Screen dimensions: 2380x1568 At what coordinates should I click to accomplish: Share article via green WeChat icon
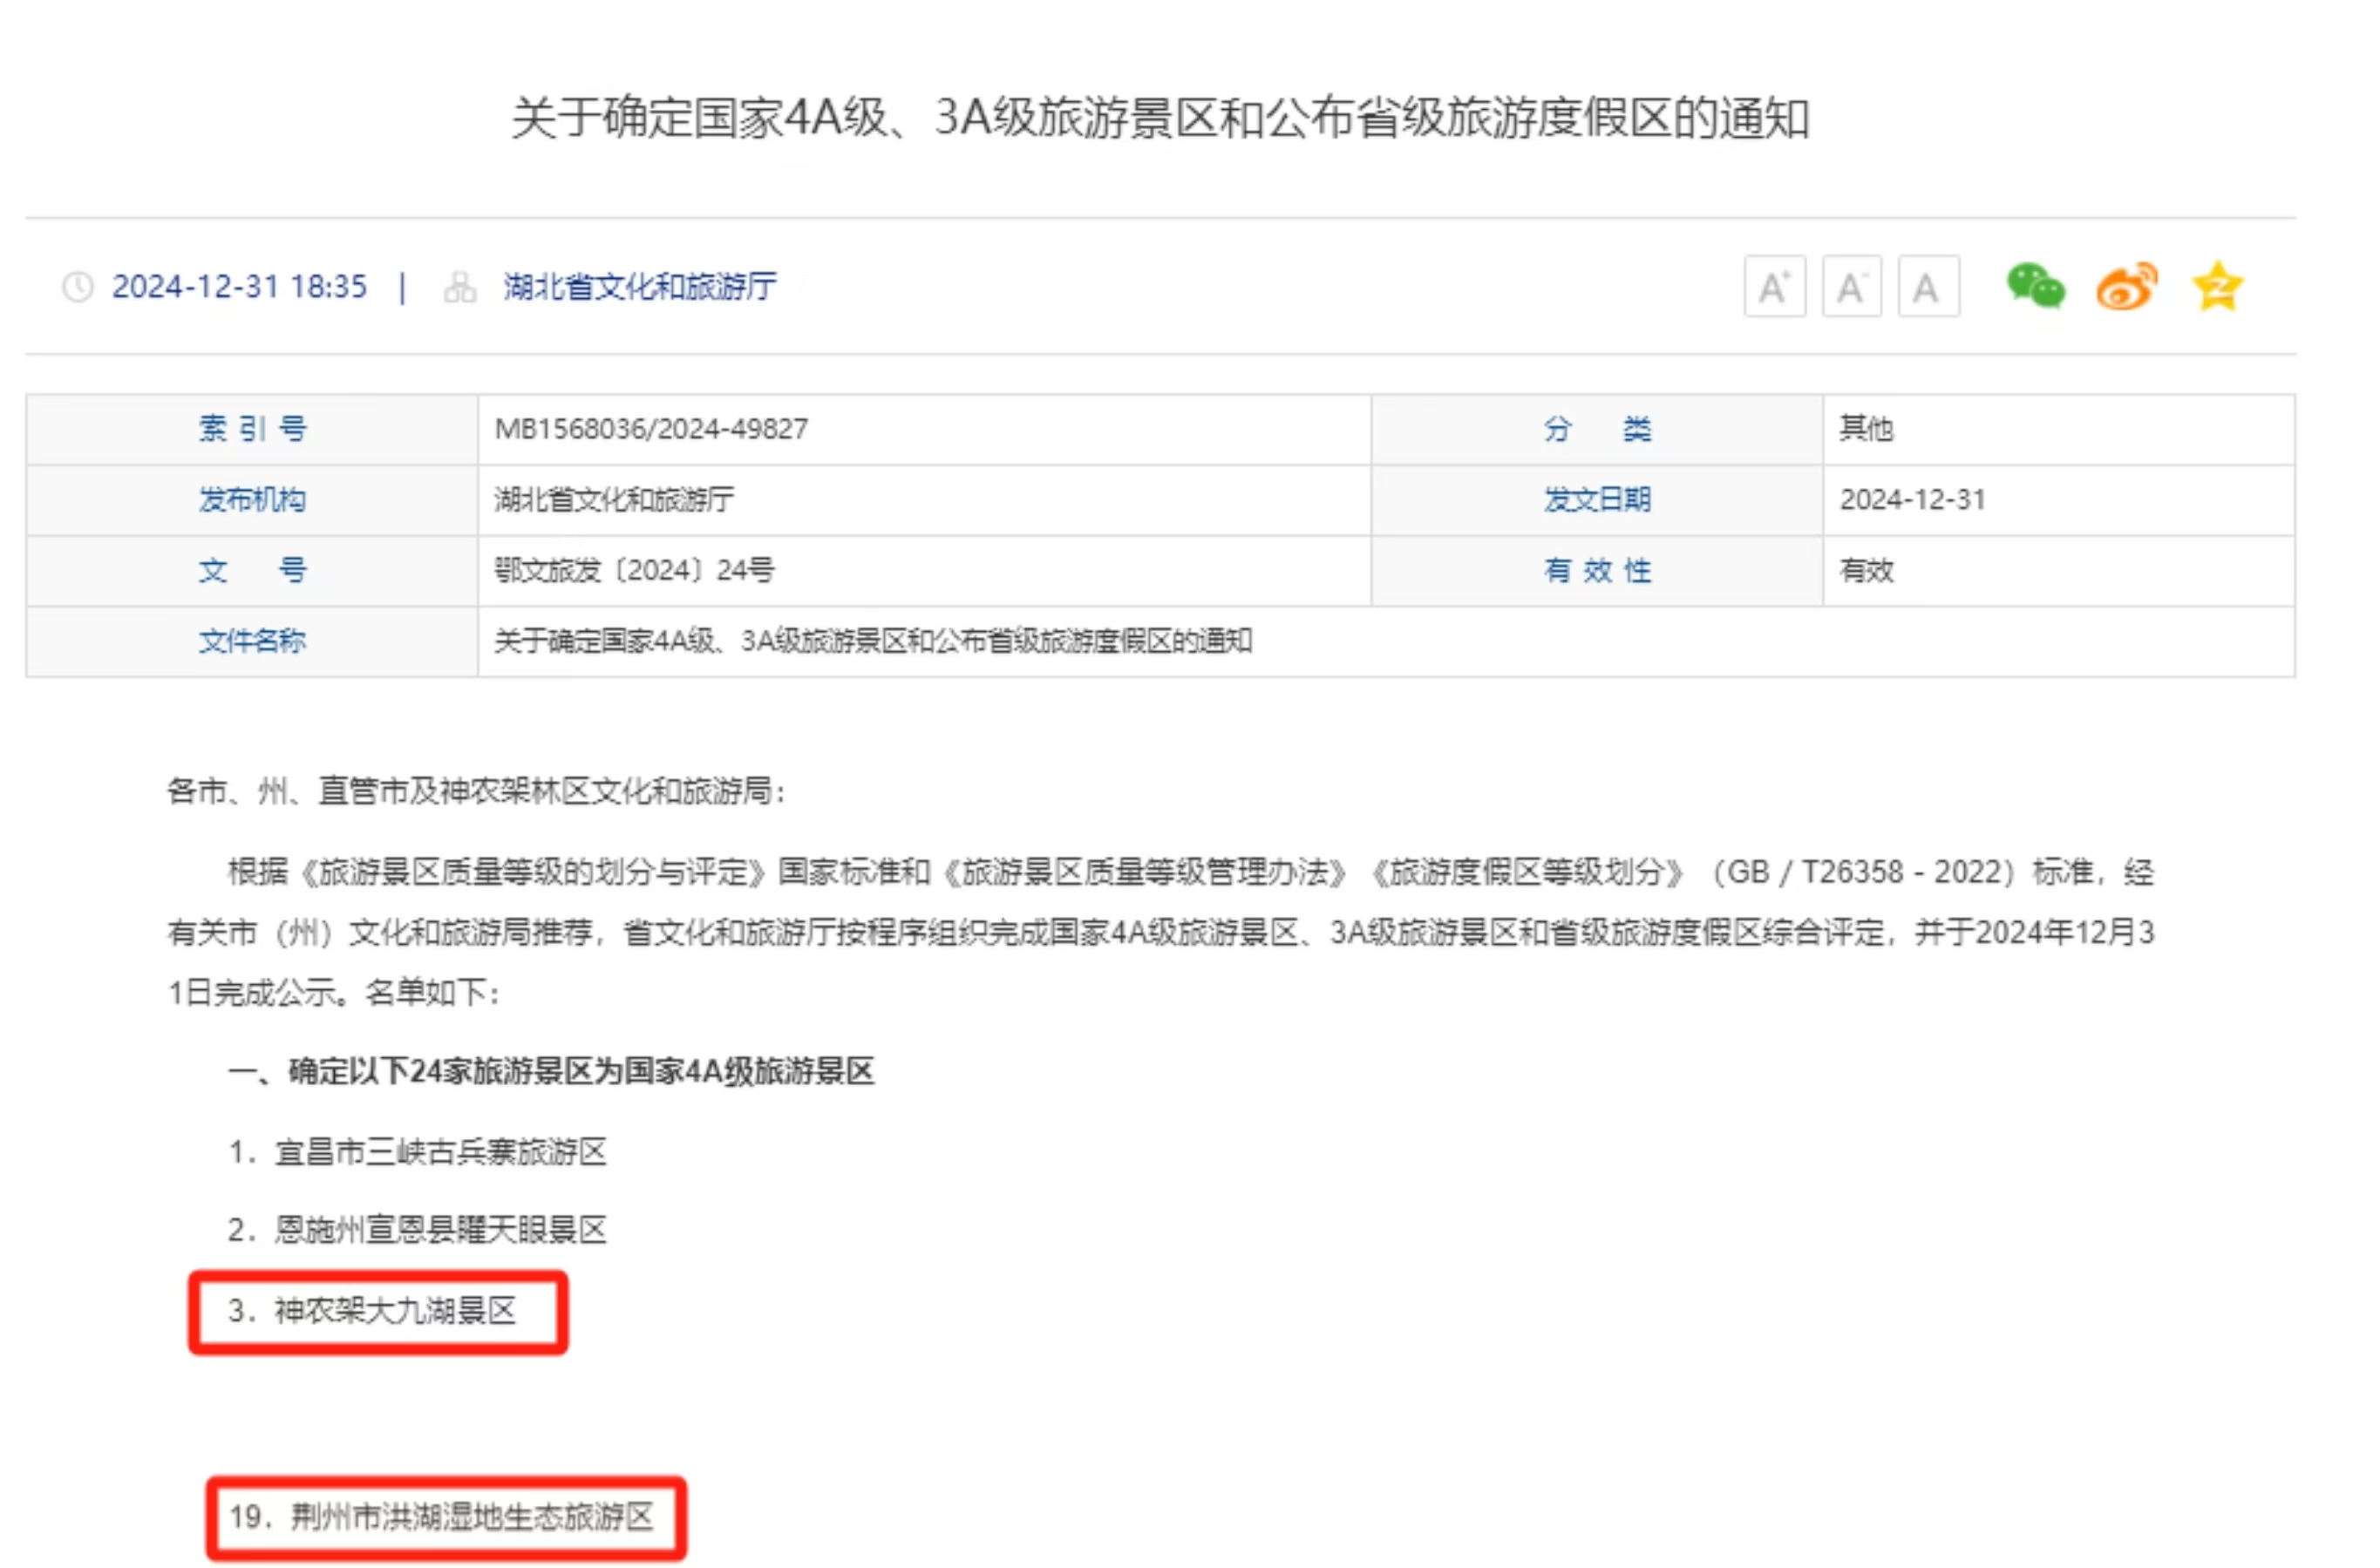coord(2035,287)
